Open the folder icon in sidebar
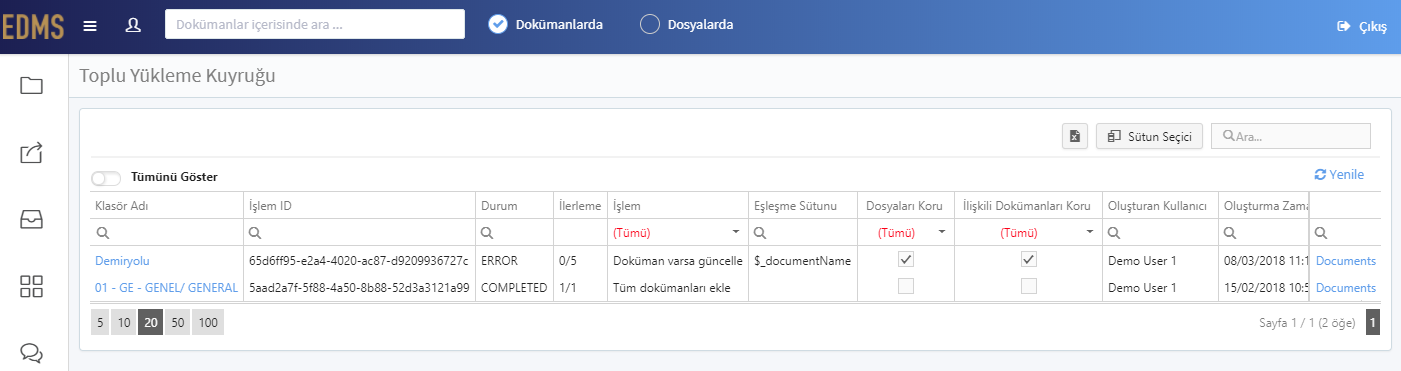 [x=32, y=85]
